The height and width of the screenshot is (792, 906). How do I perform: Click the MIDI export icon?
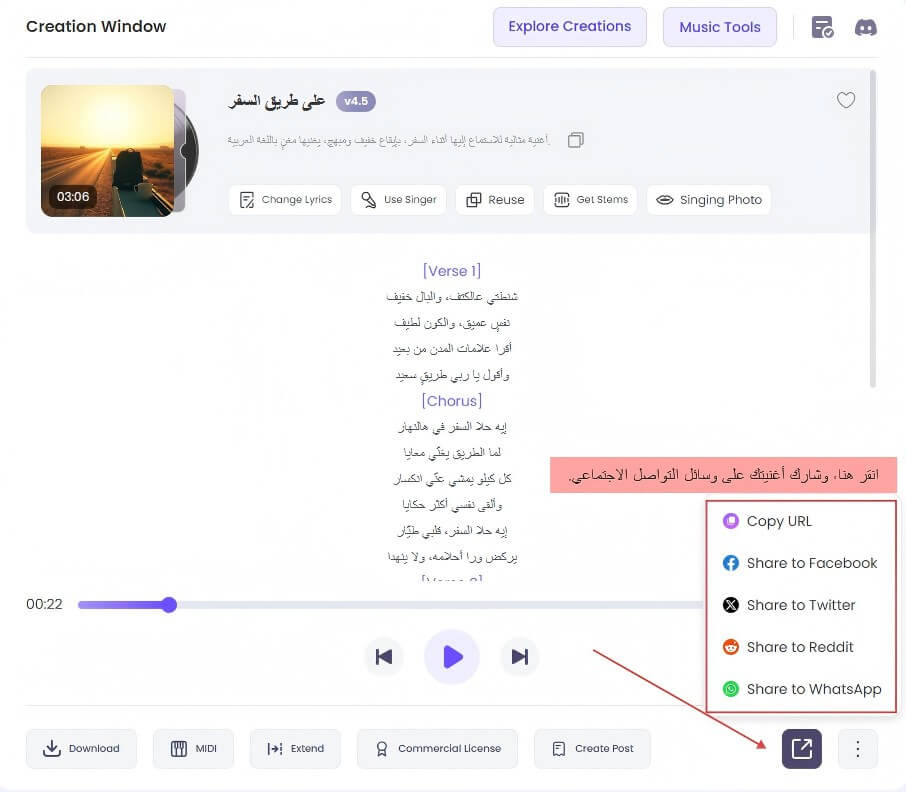[x=193, y=748]
